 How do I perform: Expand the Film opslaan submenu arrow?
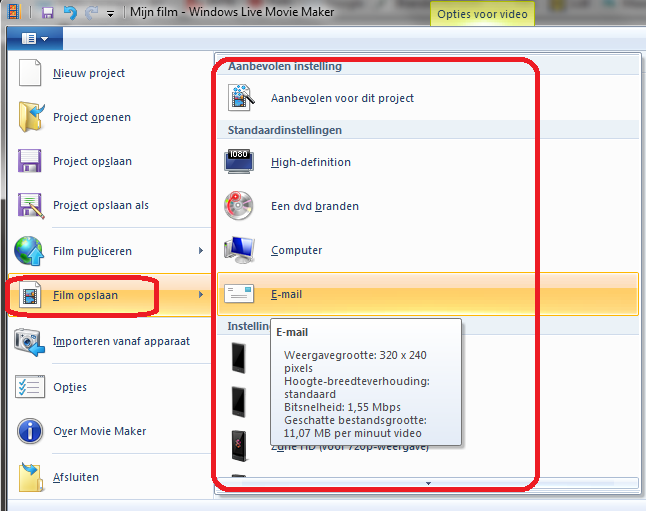[x=201, y=295]
